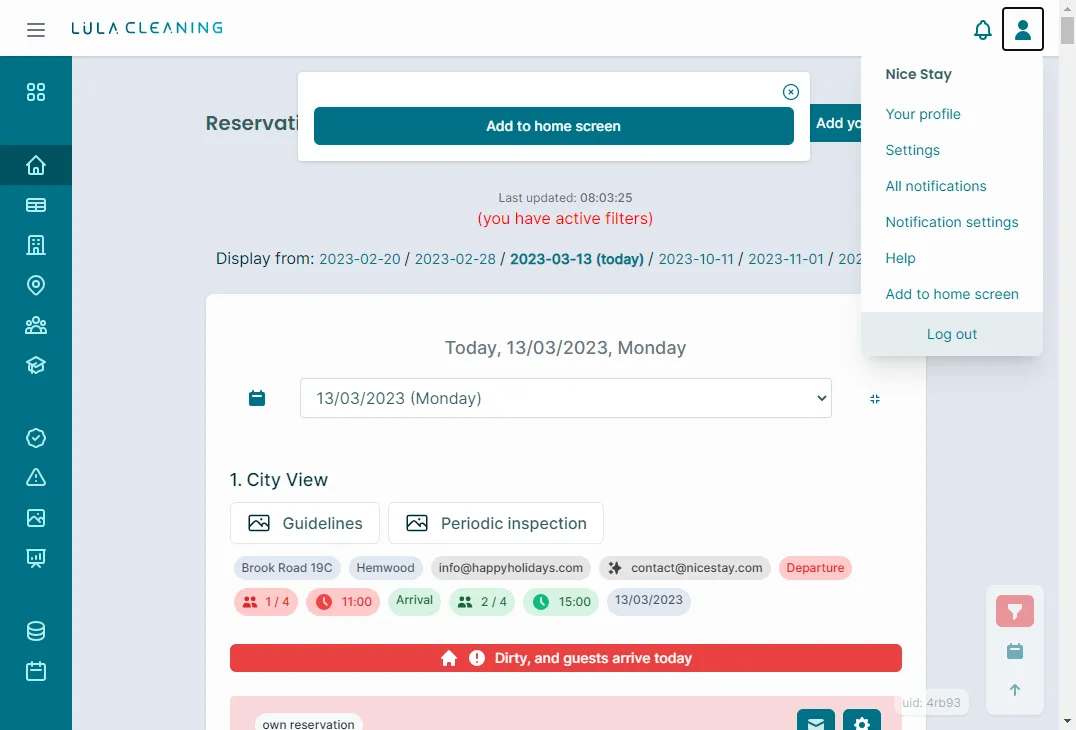Choose Add to home screen in account menu
This screenshot has width=1076, height=730.
(x=952, y=294)
